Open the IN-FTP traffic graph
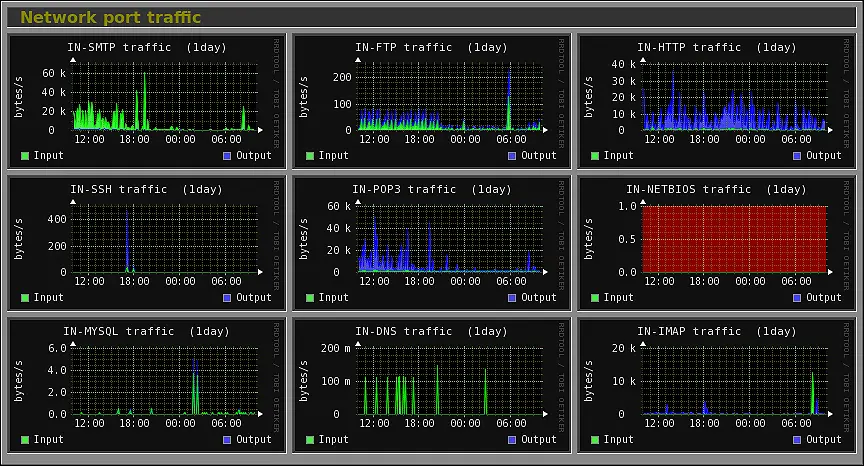The height and width of the screenshot is (466, 864). click(432, 101)
